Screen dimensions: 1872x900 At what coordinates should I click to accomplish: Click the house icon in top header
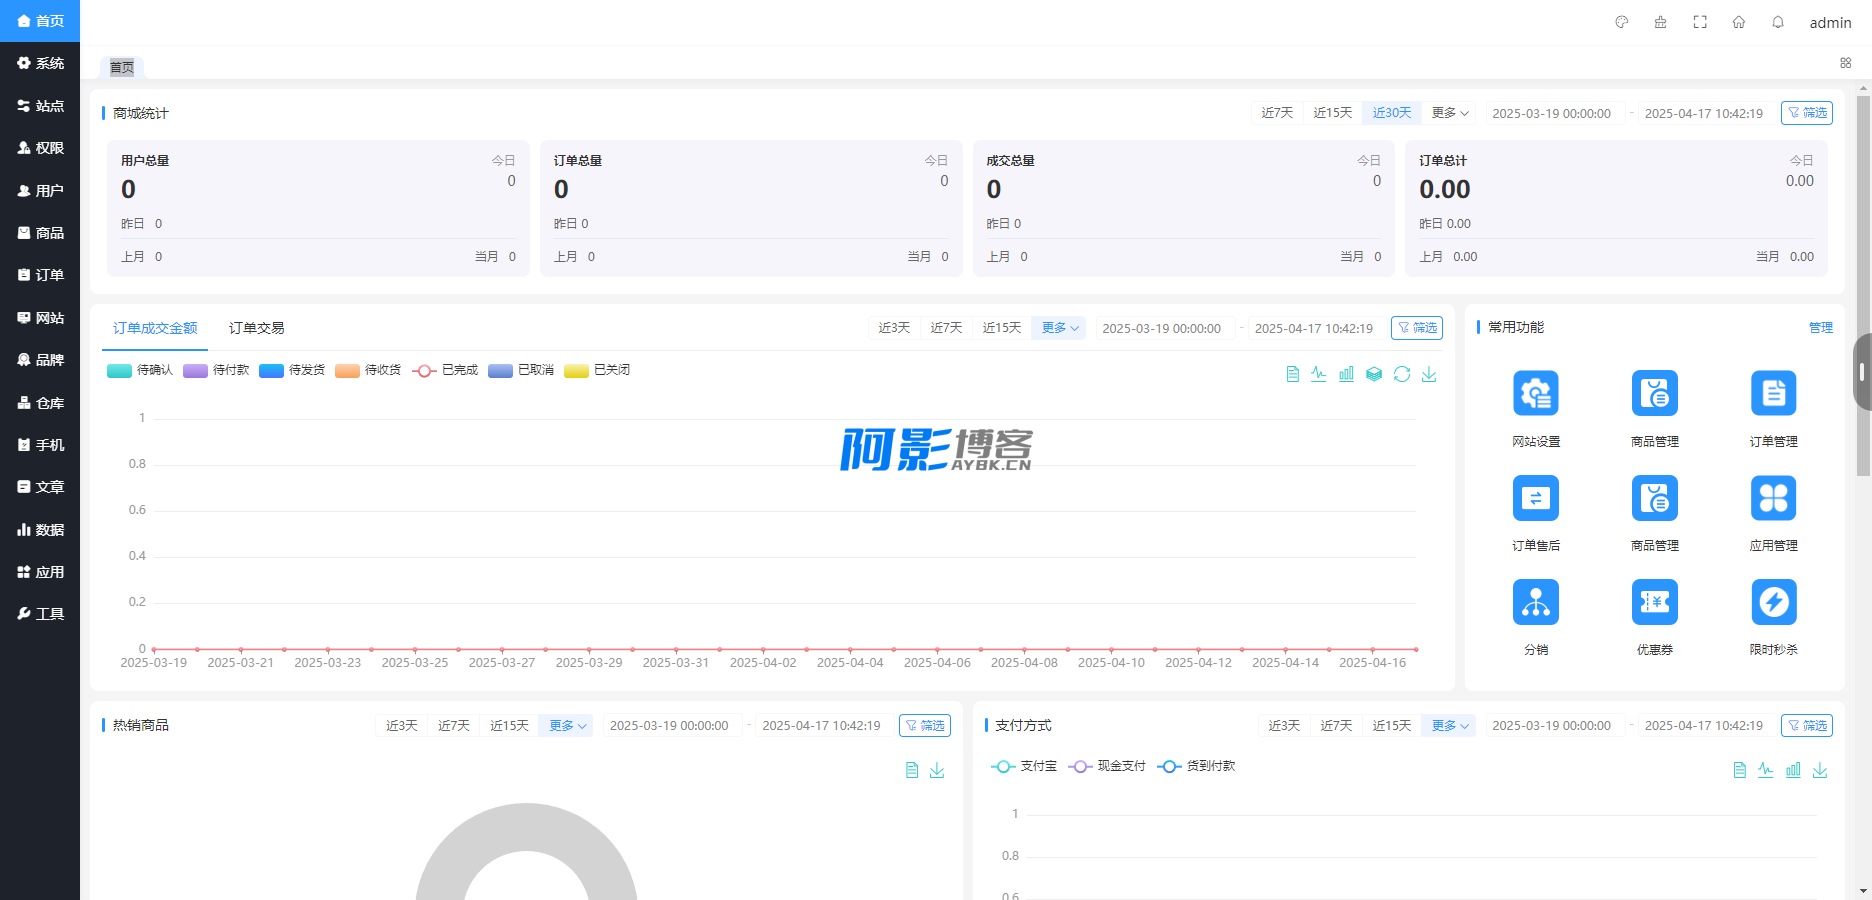click(x=1739, y=22)
